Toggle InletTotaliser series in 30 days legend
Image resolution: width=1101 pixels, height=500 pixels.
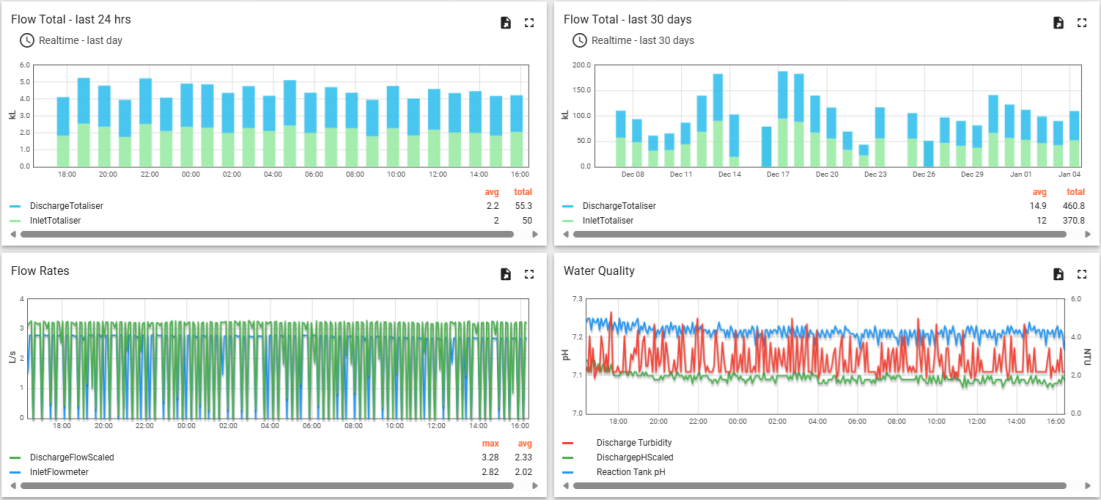[607, 221]
